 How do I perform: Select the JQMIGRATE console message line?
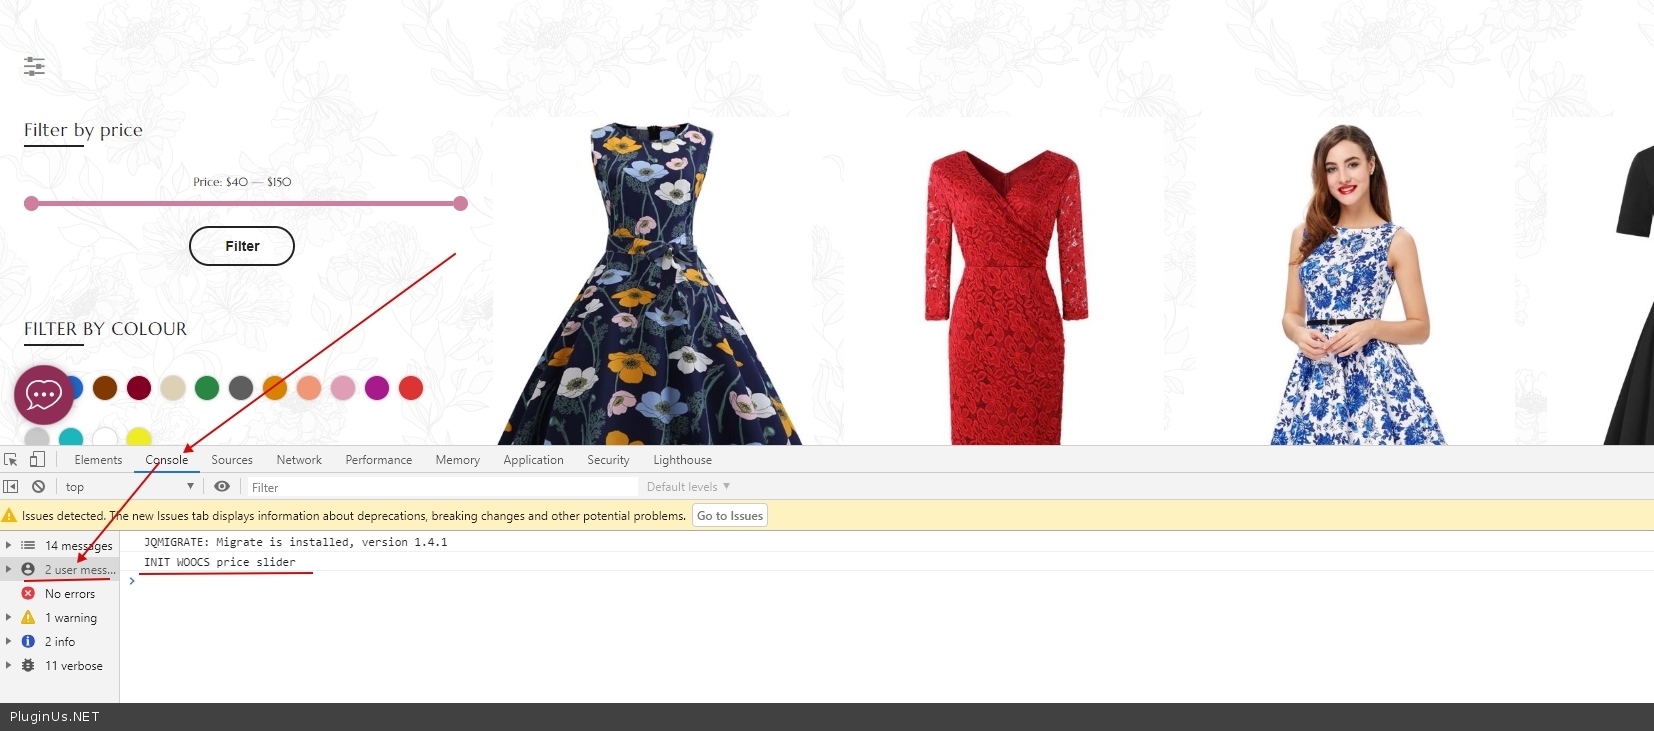296,542
